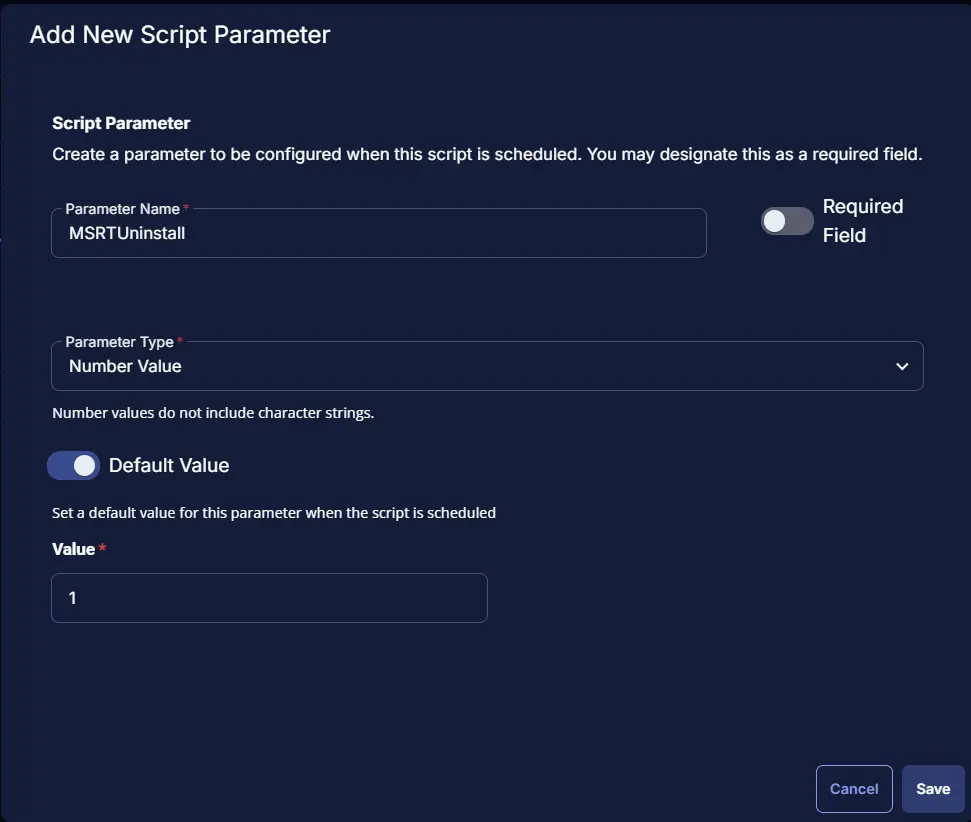The height and width of the screenshot is (822, 971).
Task: Click the asterisk next to Parameter Name
Action: click(186, 208)
